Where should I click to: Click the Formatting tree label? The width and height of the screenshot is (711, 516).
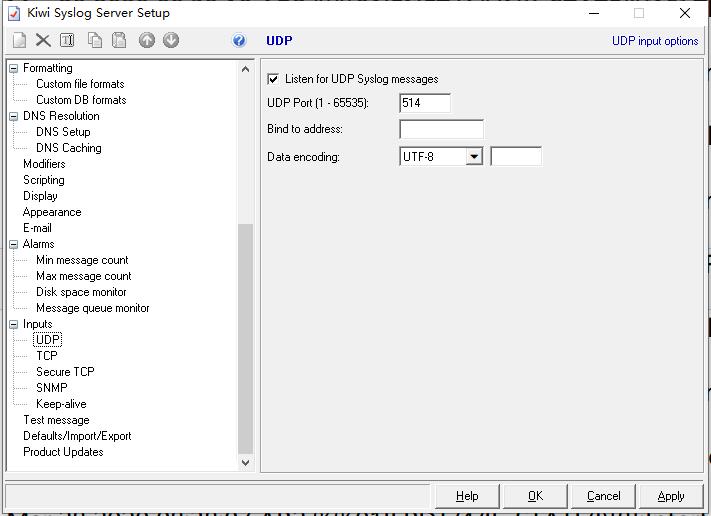pos(48,68)
